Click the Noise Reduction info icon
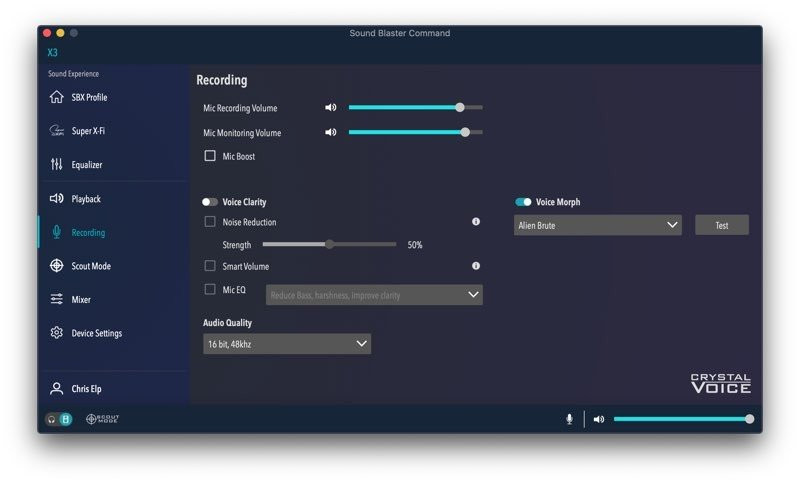This screenshot has height=483, width=800. coord(476,222)
